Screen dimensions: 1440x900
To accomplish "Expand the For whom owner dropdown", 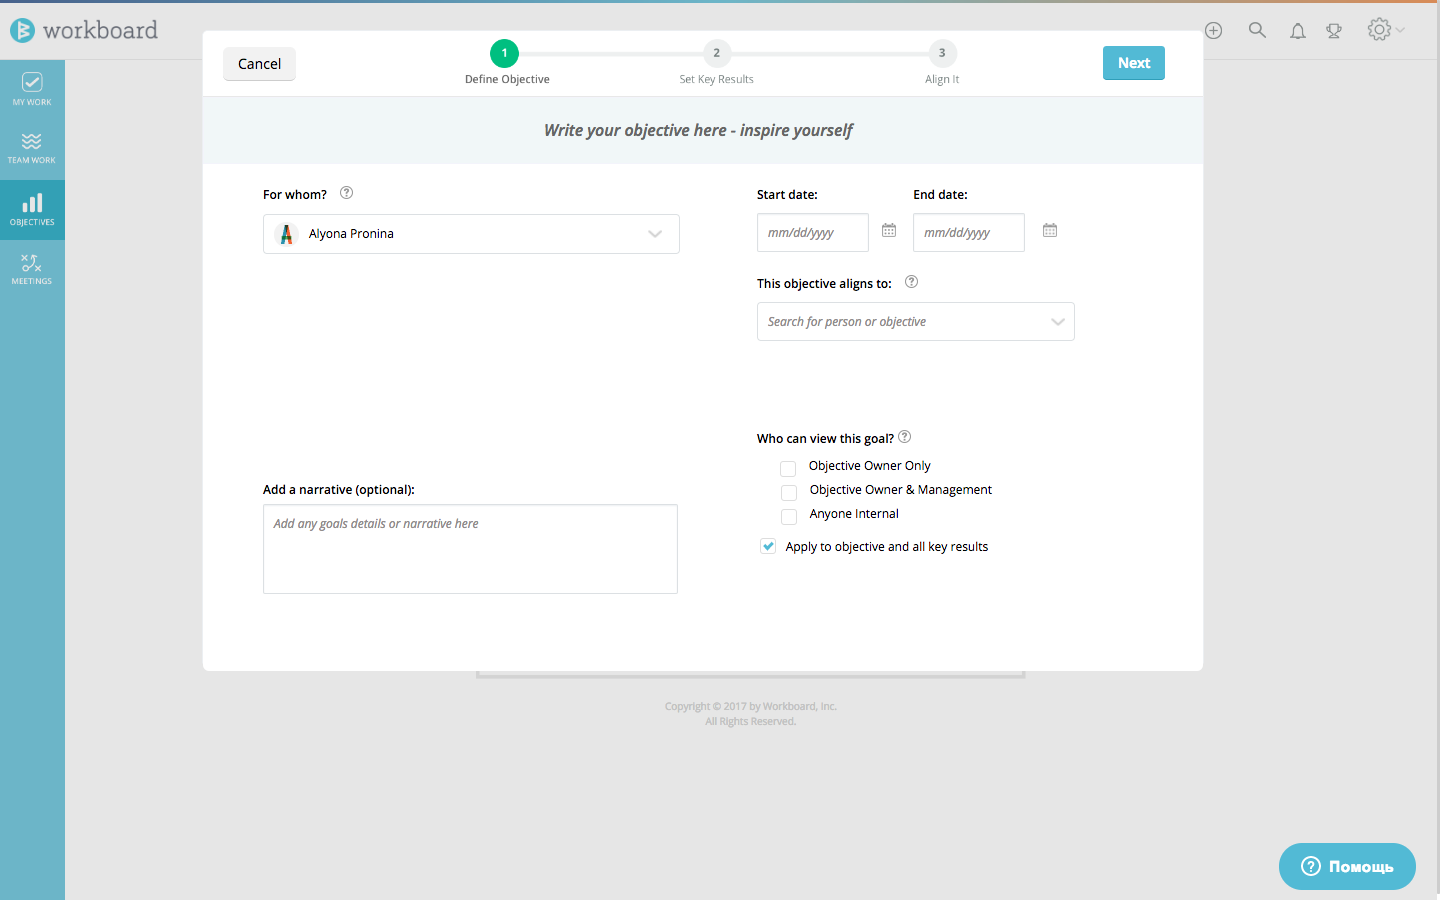I will pyautogui.click(x=655, y=233).
